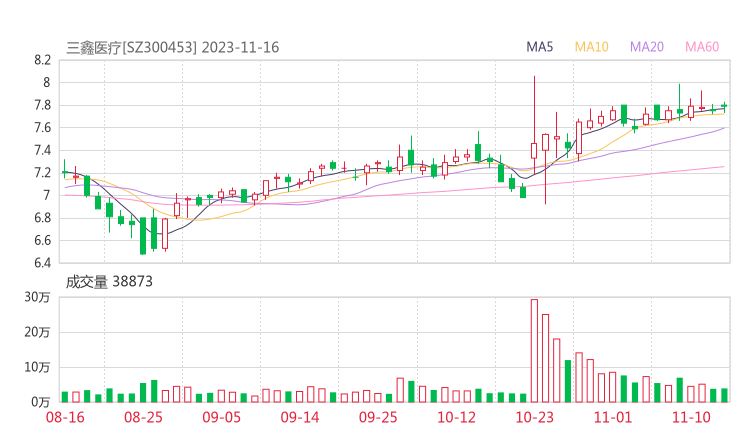740x440 pixels.
Task: Click the 11-01 date axis label
Action: [x=613, y=417]
